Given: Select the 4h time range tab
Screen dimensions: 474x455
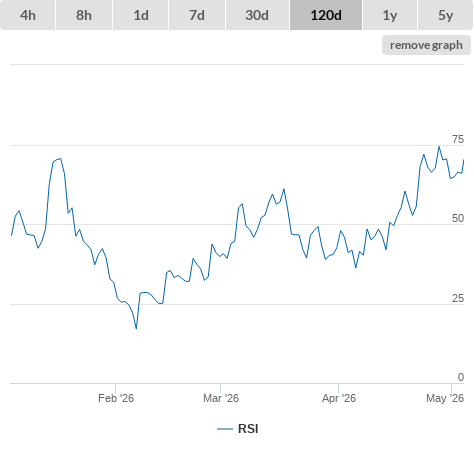Looking at the screenshot, I should pyautogui.click(x=28, y=15).
